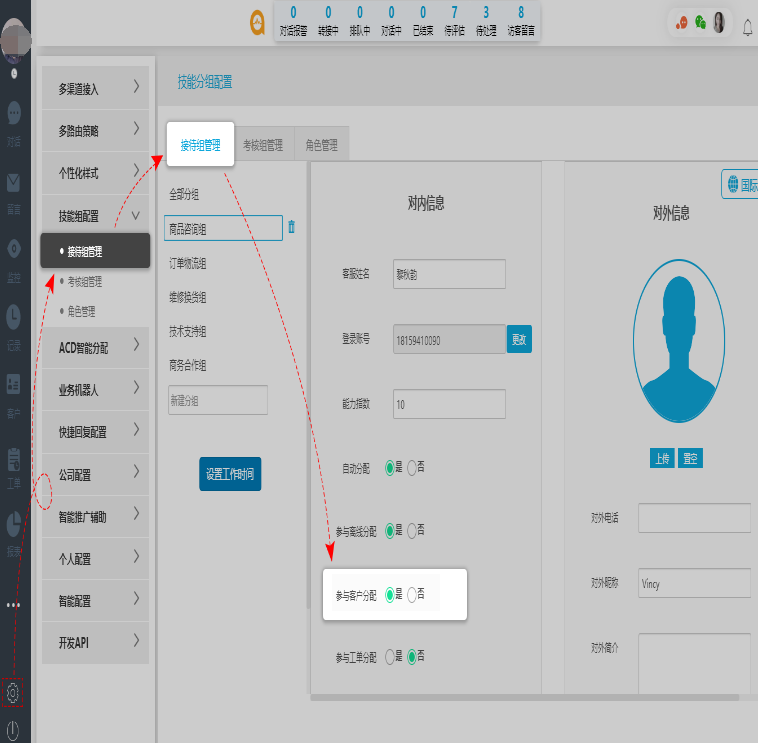Select the 全部分组 entry
Screen dimensions: 758x743
pos(184,194)
